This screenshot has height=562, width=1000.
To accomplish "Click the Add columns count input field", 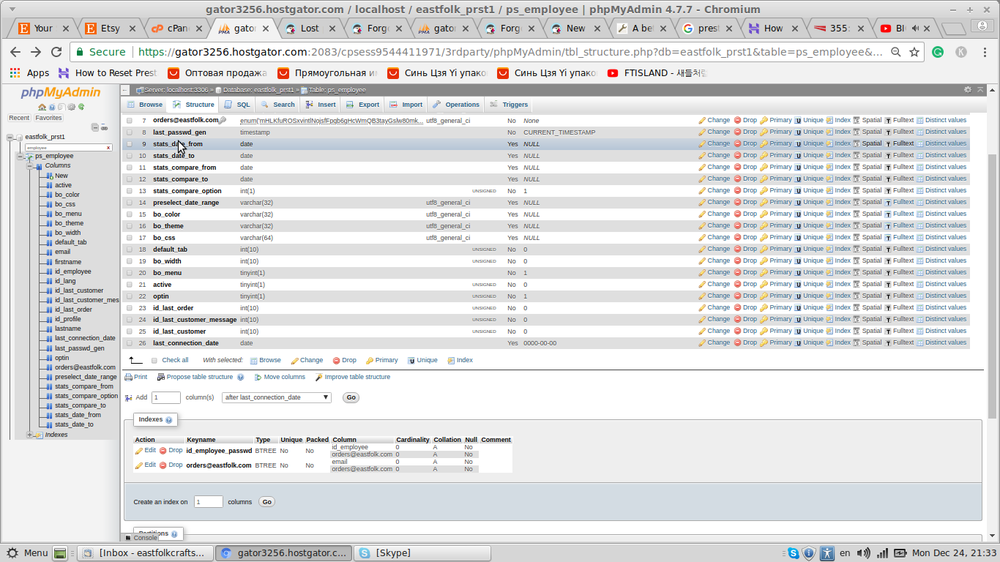I will coord(166,397).
